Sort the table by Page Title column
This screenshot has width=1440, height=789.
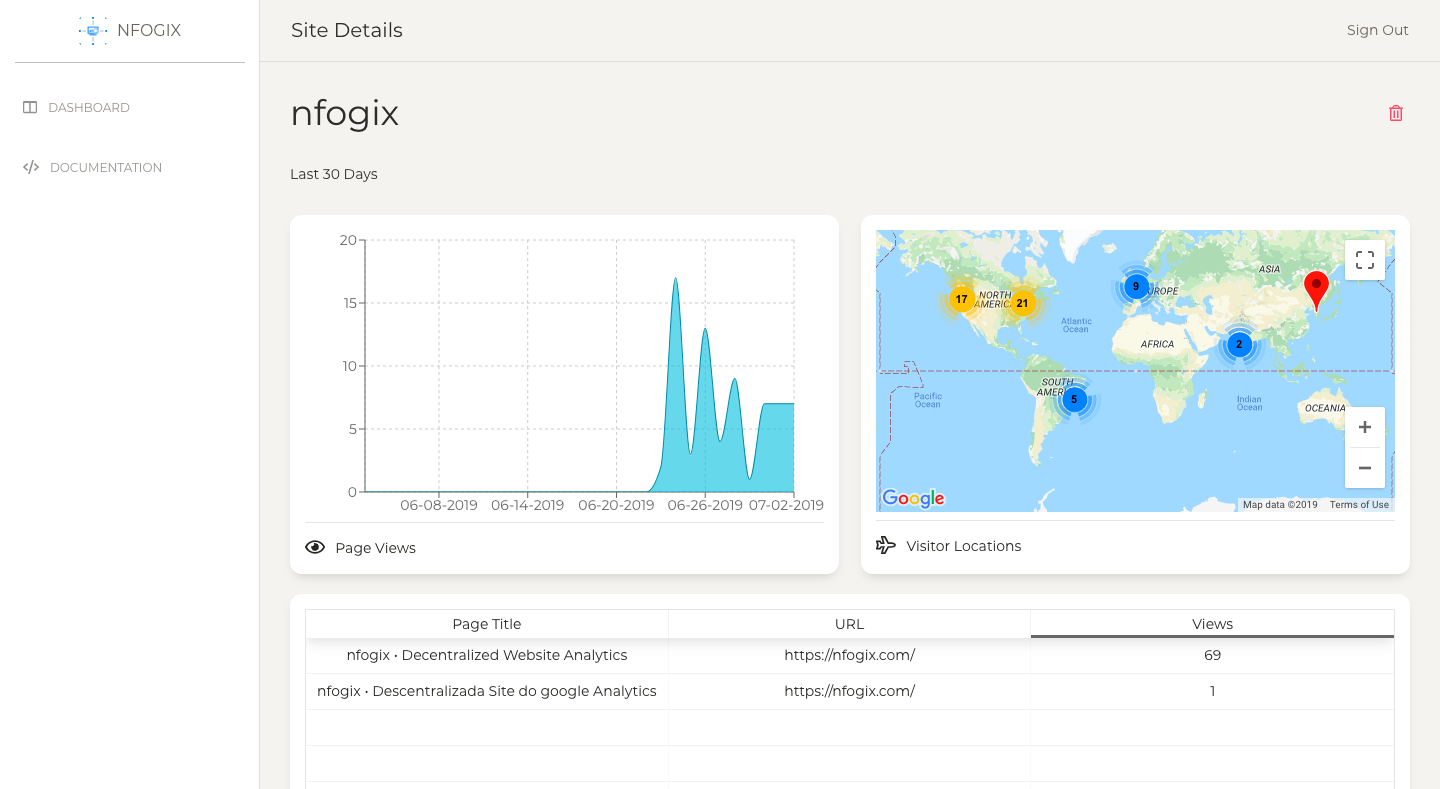tap(487, 624)
